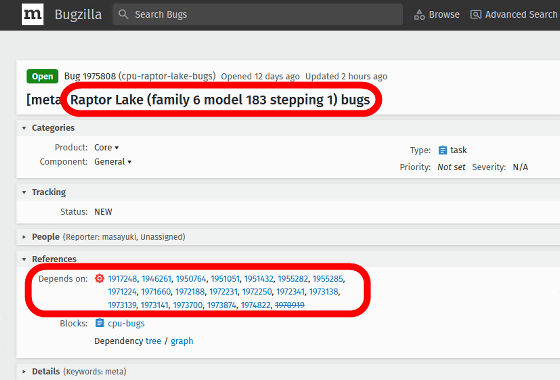Click the task type clipboard icon
Image resolution: width=560 pixels, height=380 pixels.
442,150
